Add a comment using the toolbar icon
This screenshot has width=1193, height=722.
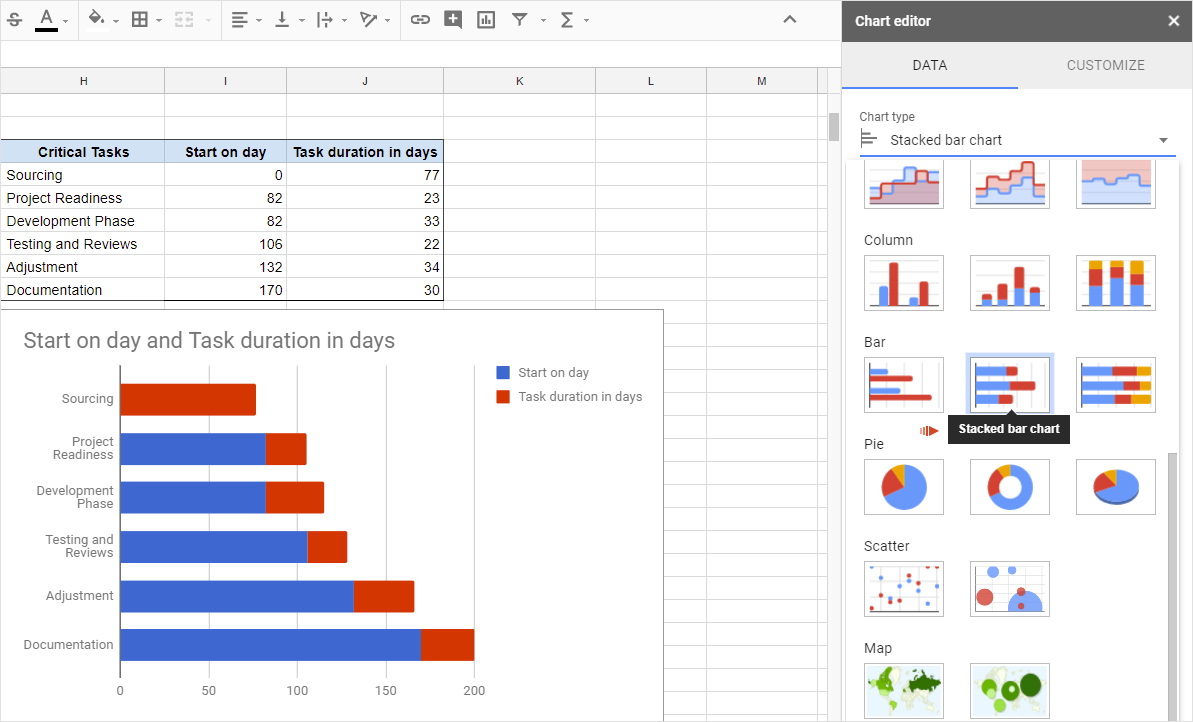[453, 19]
